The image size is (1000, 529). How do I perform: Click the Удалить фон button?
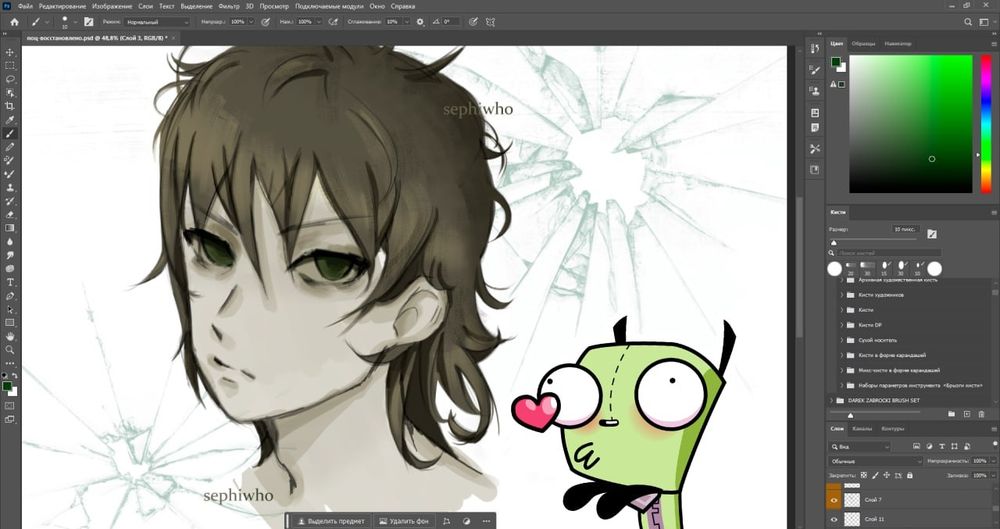pyautogui.click(x=404, y=521)
